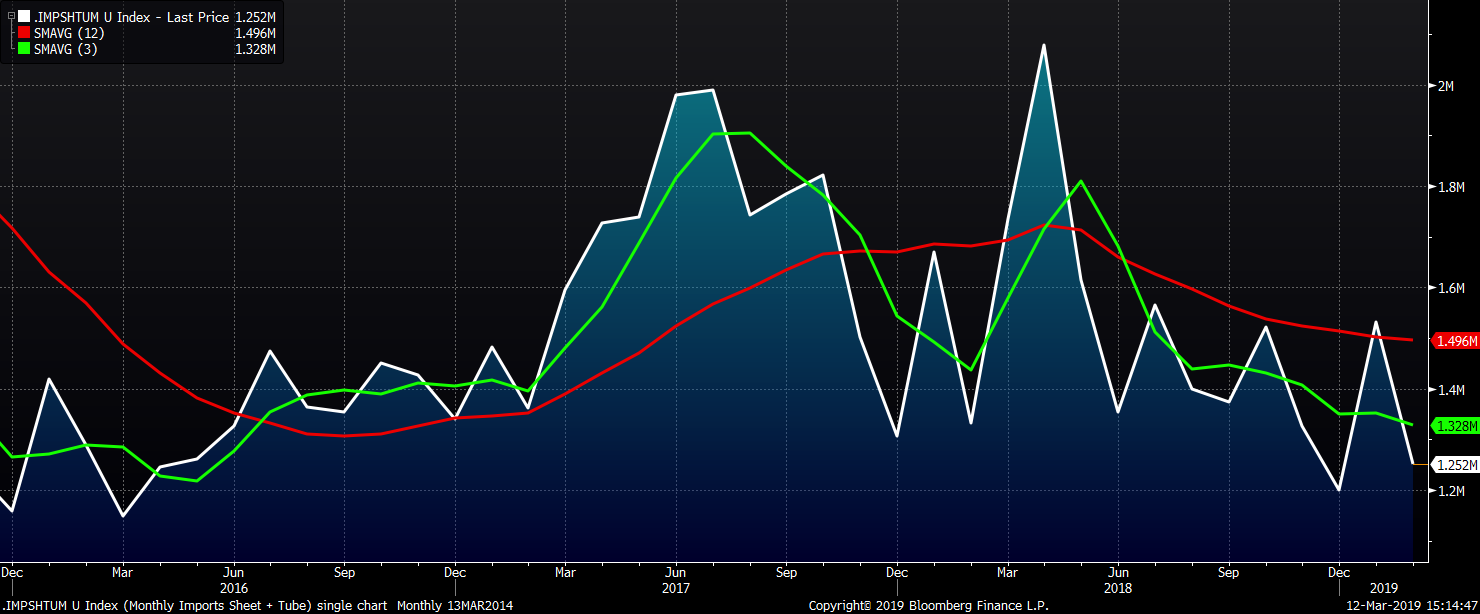Click the 2017 year label on time axis
The width and height of the screenshot is (1480, 614).
[676, 589]
